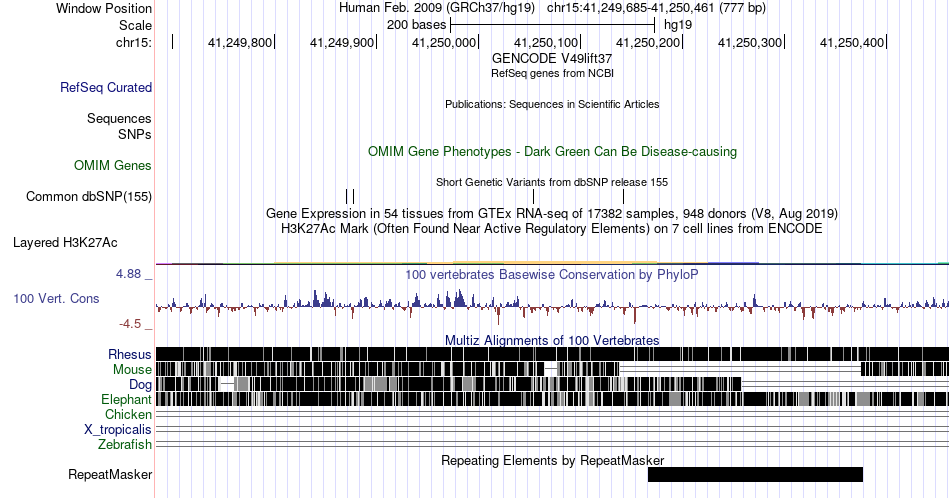Image resolution: width=950 pixels, height=498 pixels.
Task: Click the X_tropicalis species label
Action: pos(118,430)
